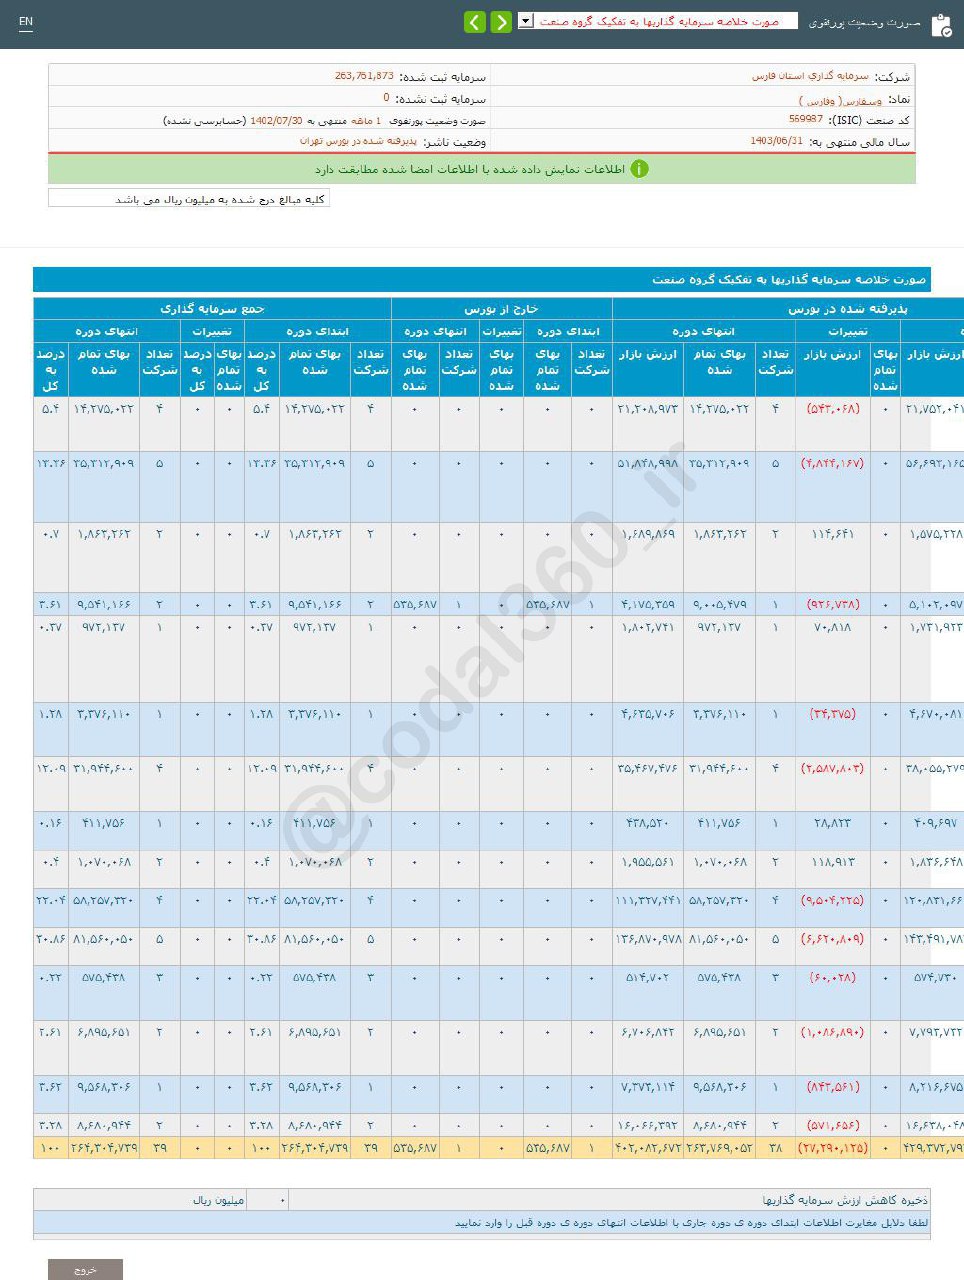The width and height of the screenshot is (964, 1280).
Task: Switch language using the EN link
Action: [25, 21]
